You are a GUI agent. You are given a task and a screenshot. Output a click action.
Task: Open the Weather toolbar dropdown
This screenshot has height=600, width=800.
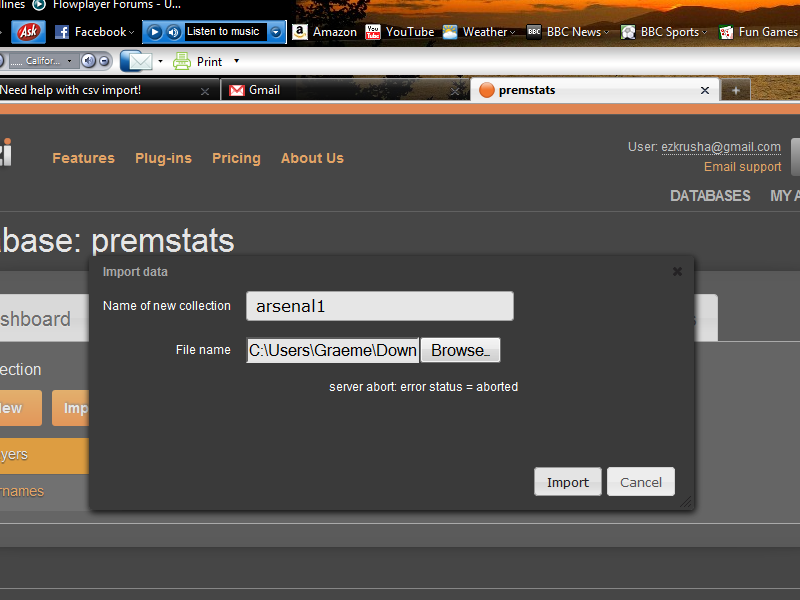(x=479, y=32)
